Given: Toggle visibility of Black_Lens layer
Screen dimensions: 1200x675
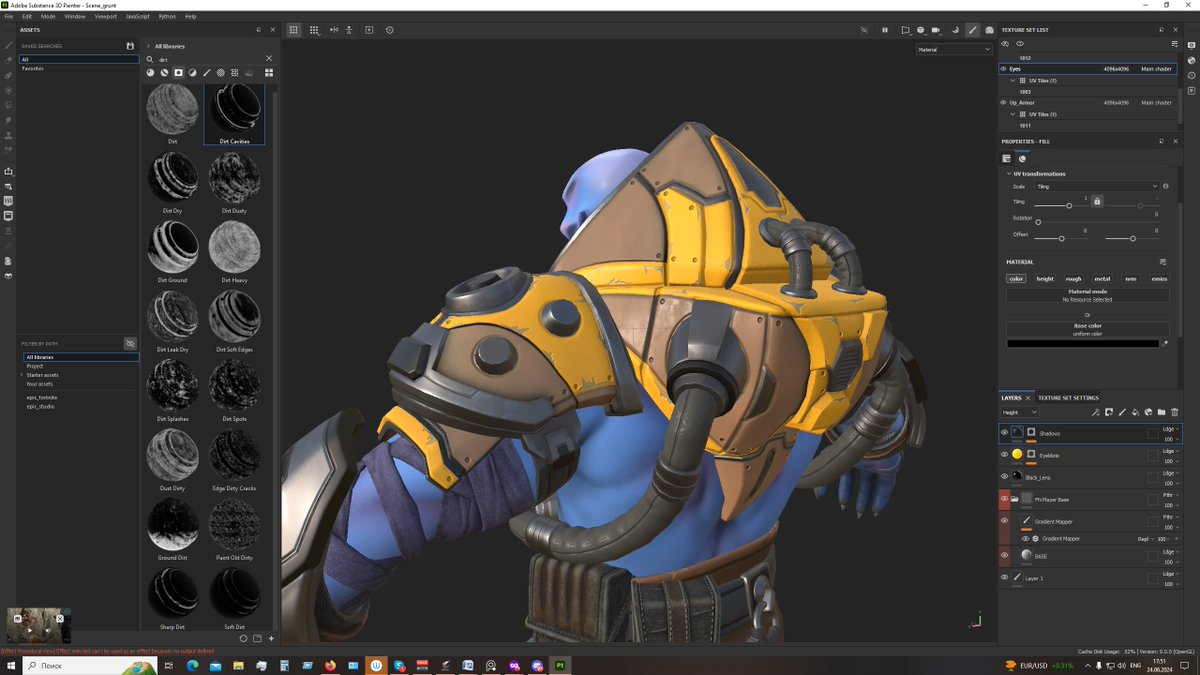Looking at the screenshot, I should [x=1004, y=477].
